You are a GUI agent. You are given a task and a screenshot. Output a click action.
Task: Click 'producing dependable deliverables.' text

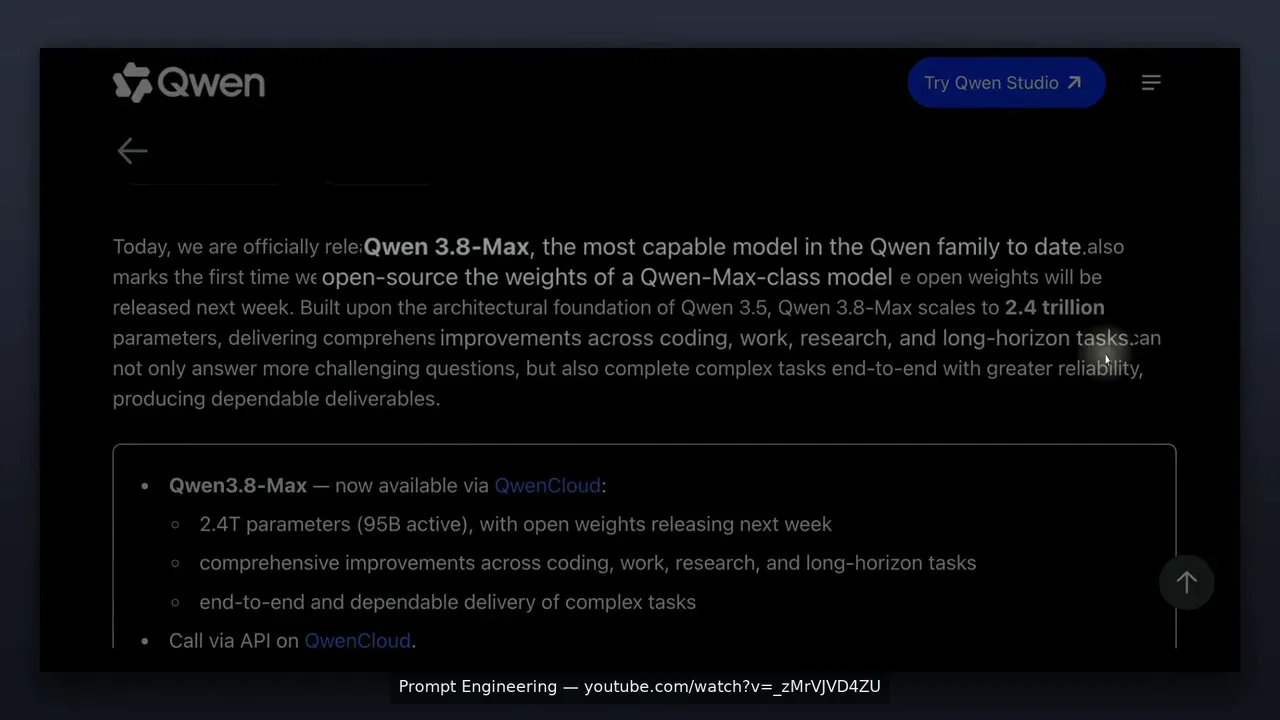tap(276, 399)
